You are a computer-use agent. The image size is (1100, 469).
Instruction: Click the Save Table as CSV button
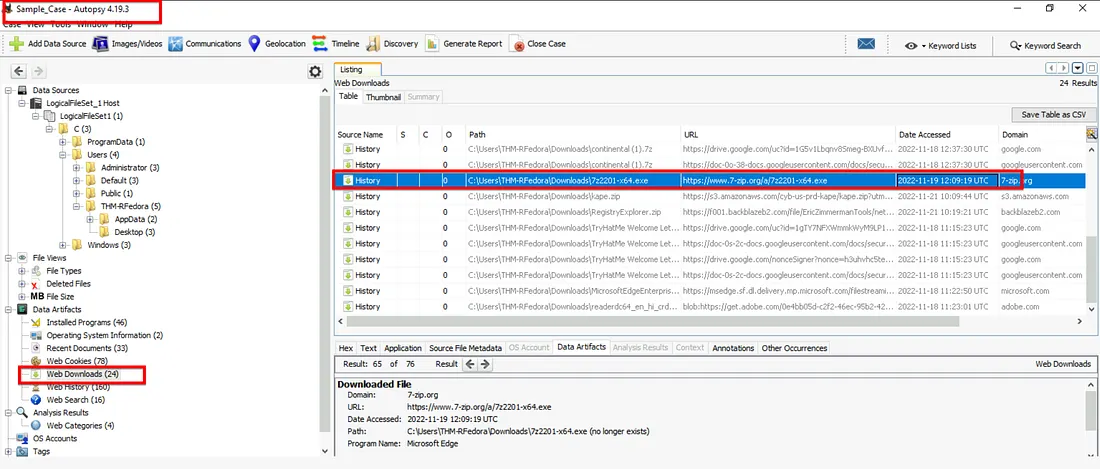[x=1052, y=115]
